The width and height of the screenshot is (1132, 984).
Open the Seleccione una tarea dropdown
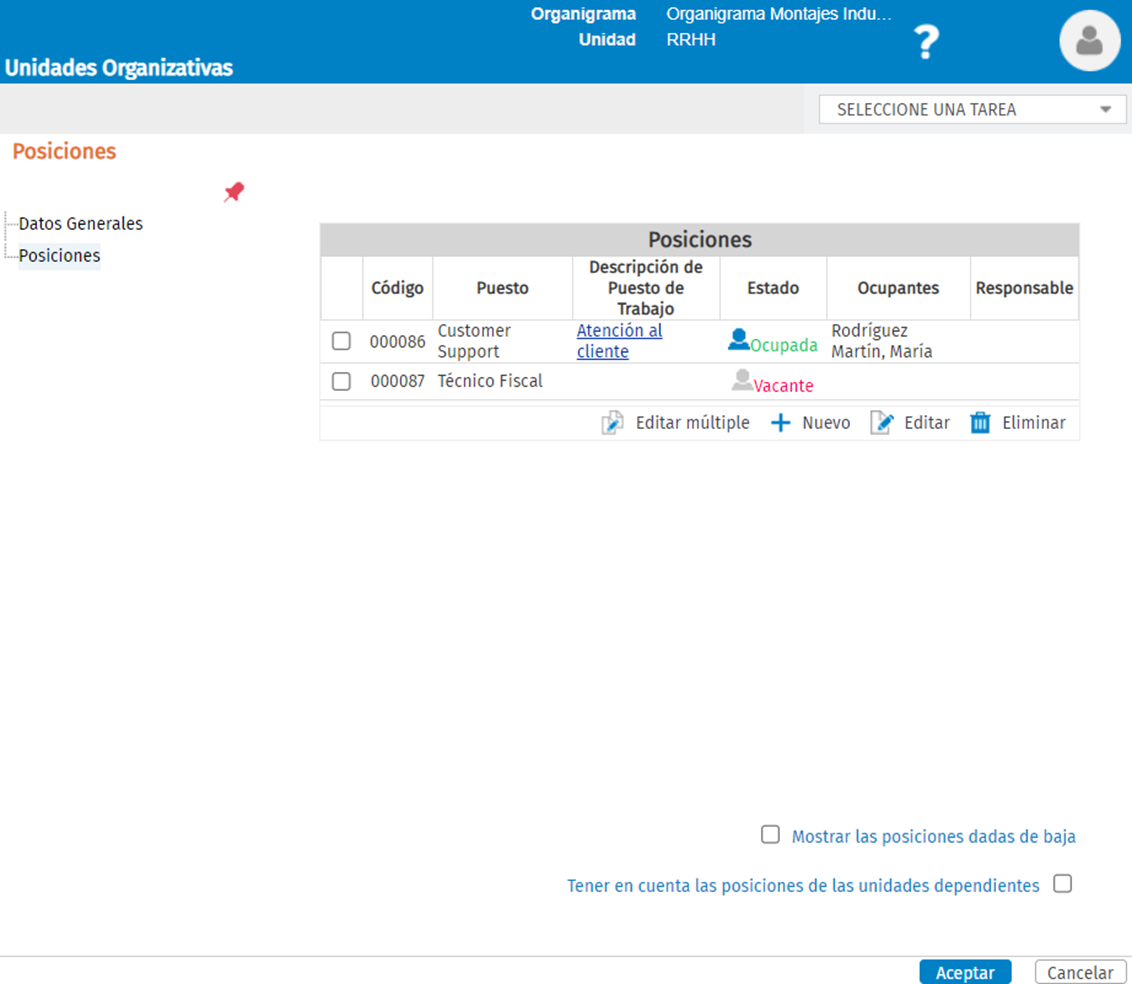click(x=972, y=110)
